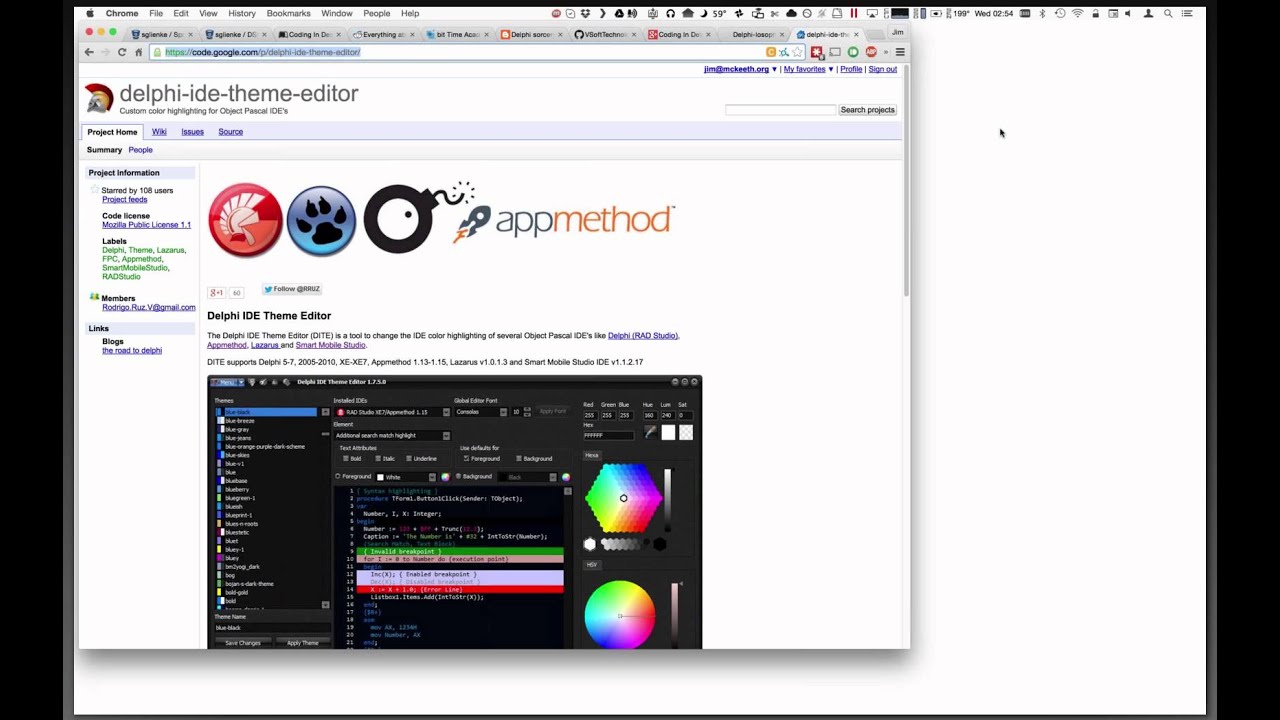Image resolution: width=1280 pixels, height=720 pixels.
Task: Click the luminance slider beside hexagon picker
Action: coord(668,498)
